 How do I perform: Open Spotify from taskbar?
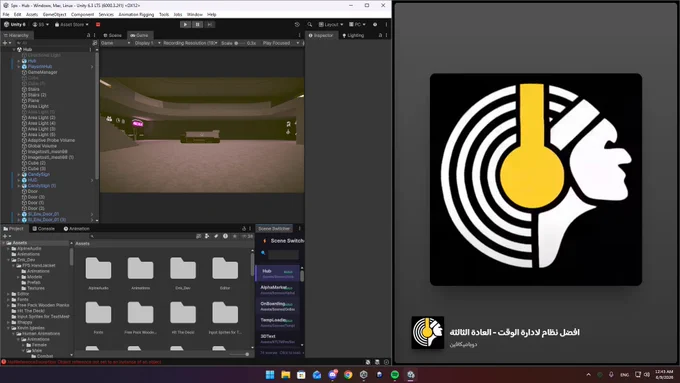point(395,375)
